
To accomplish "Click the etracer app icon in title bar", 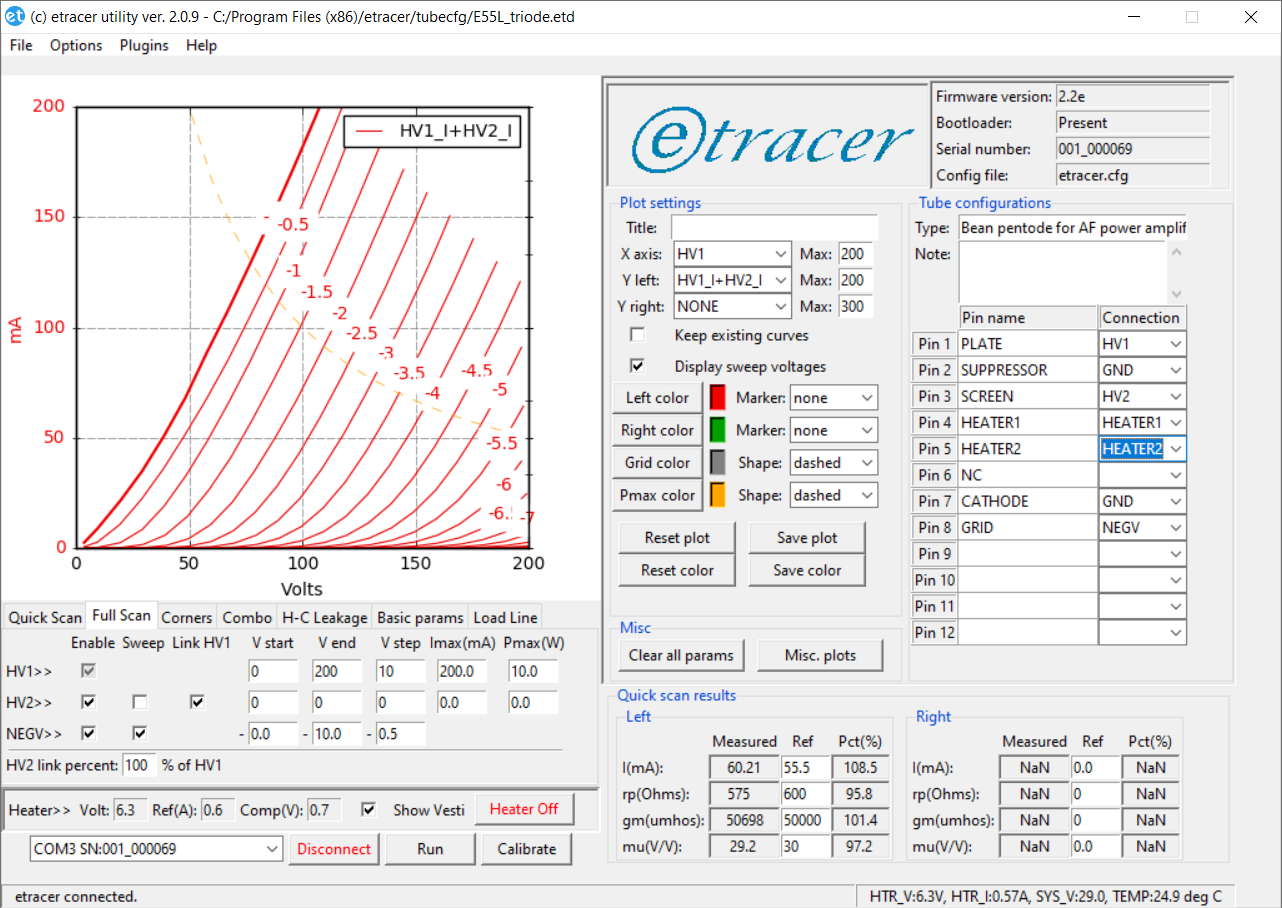I will 15,17.
